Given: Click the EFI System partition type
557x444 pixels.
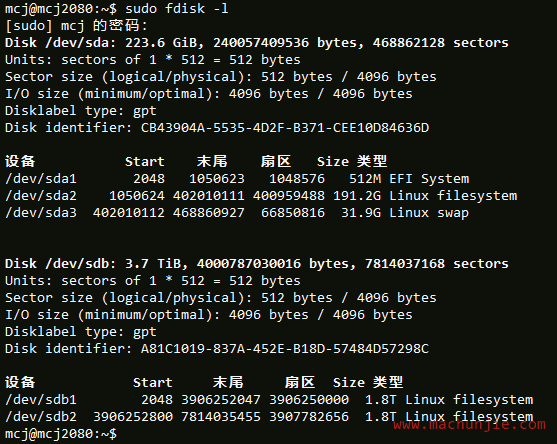Looking at the screenshot, I should tap(429, 179).
